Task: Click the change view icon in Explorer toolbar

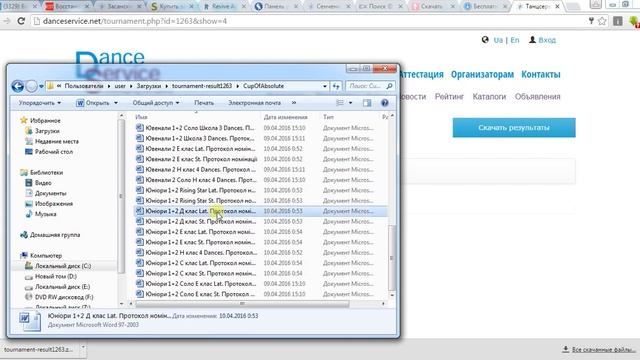Action: click(340, 103)
